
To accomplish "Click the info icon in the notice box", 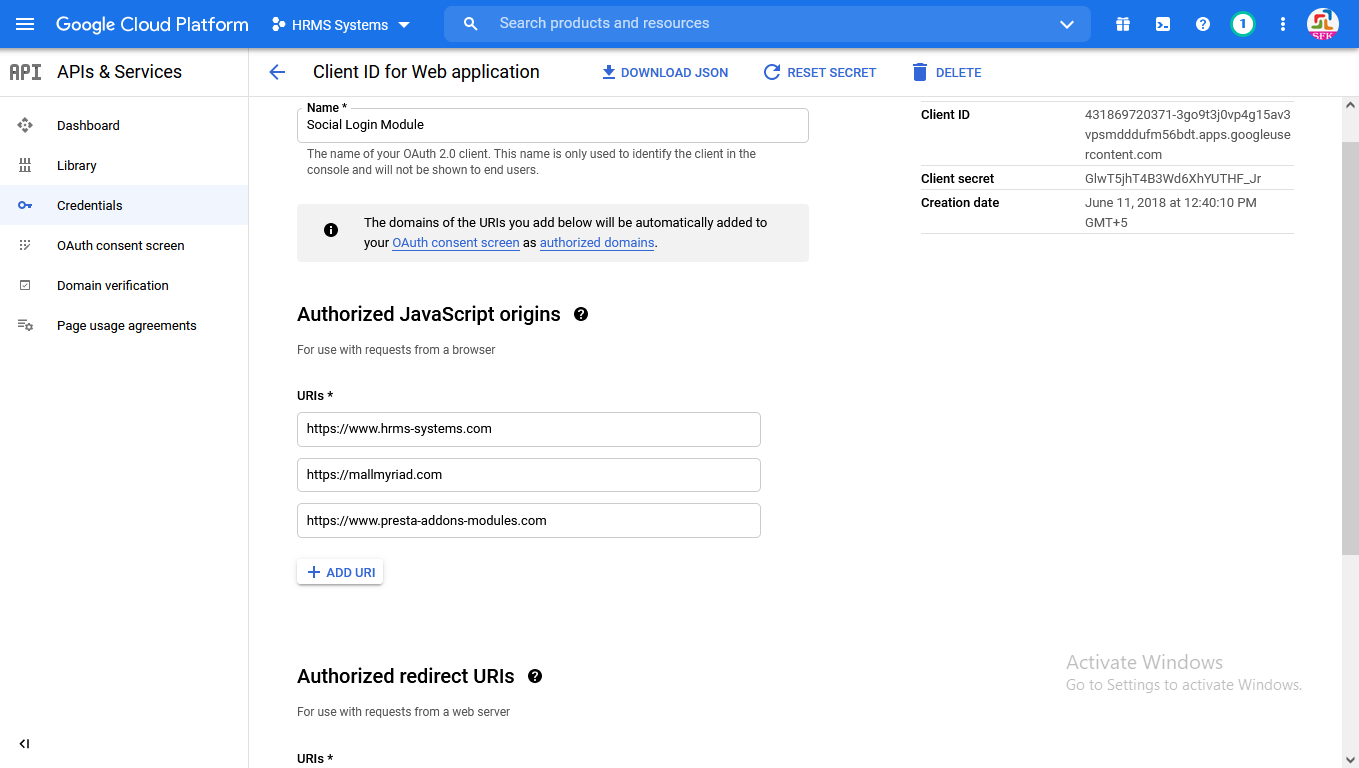I will pyautogui.click(x=331, y=230).
